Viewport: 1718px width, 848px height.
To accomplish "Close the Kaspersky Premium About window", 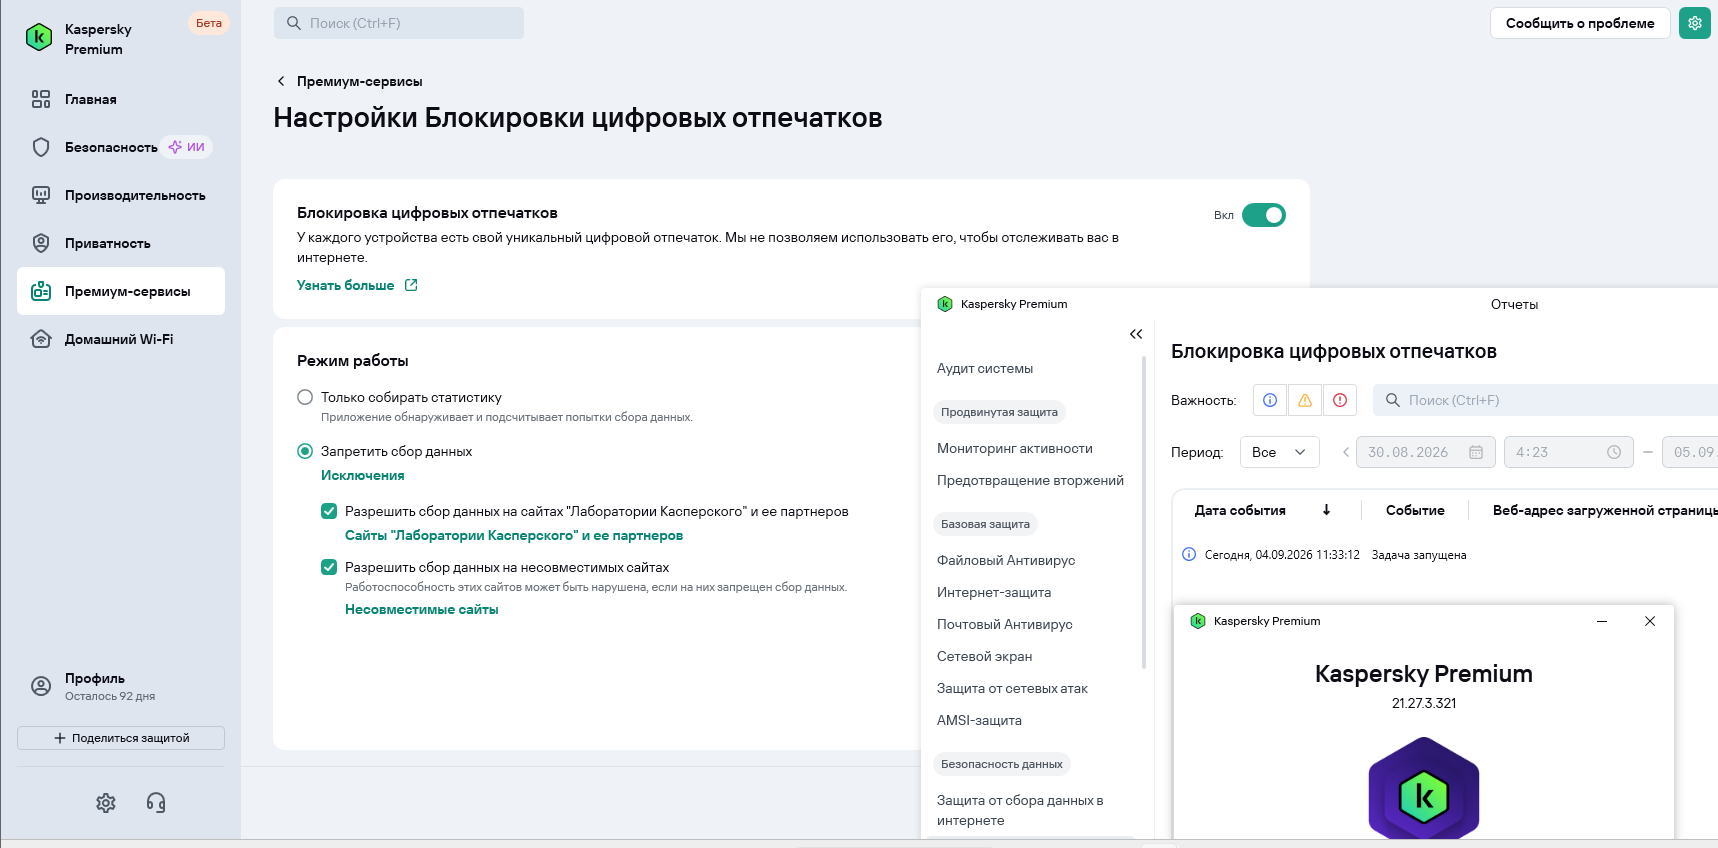I will 1650,621.
